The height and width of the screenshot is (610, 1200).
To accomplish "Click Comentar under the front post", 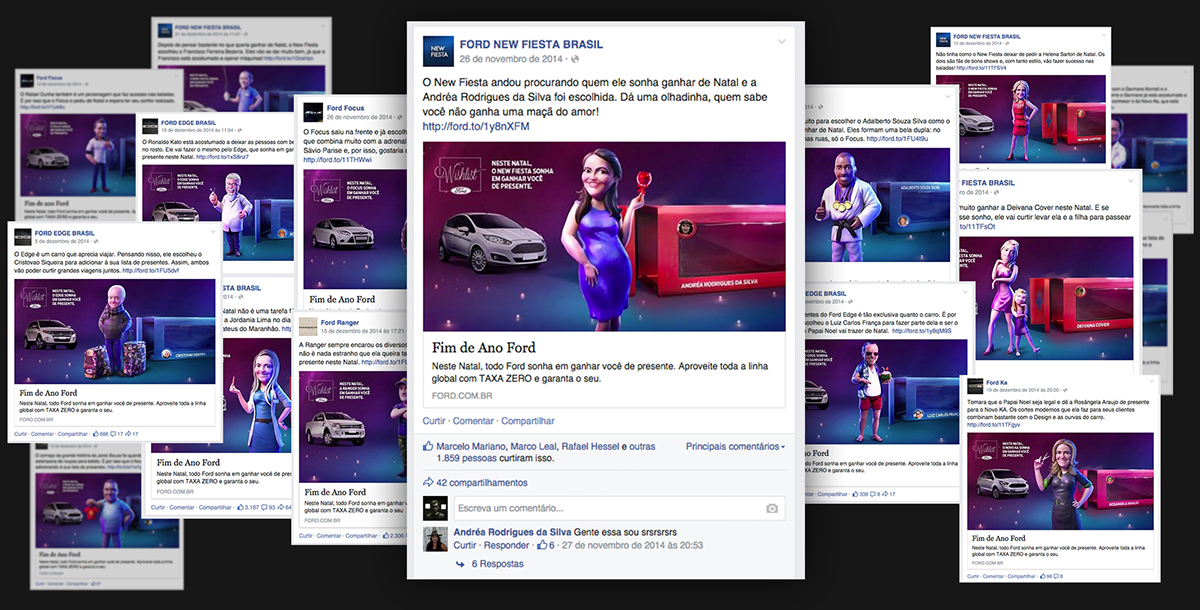I will (474, 421).
